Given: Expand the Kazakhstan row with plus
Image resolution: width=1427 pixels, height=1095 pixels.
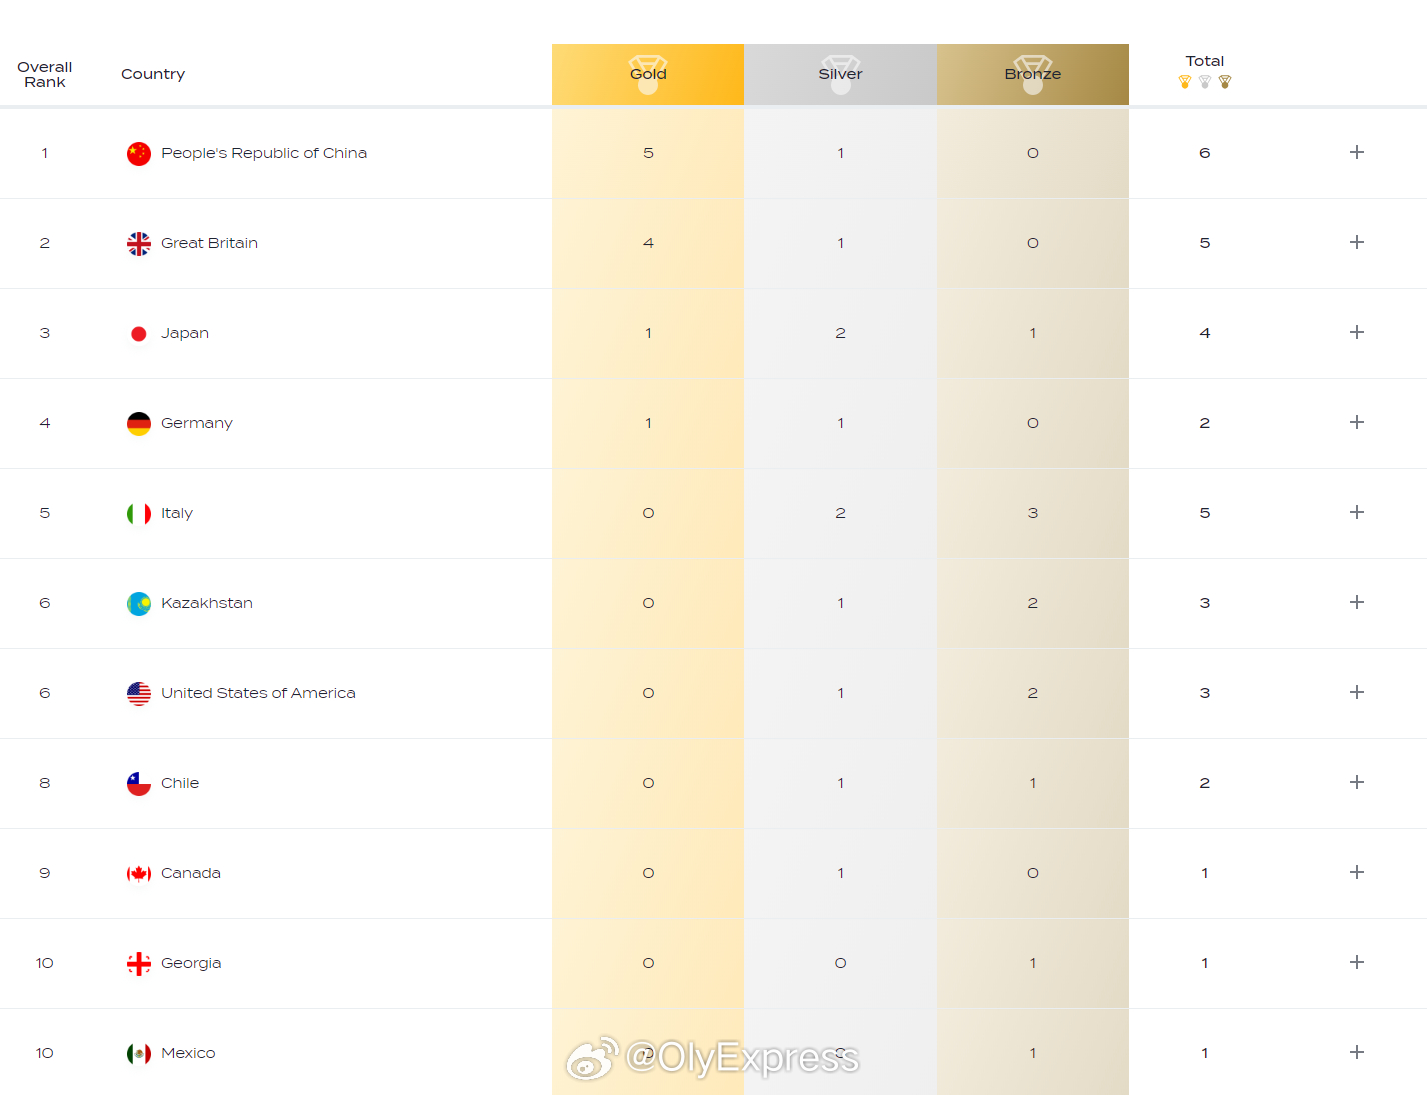Looking at the screenshot, I should 1357,602.
